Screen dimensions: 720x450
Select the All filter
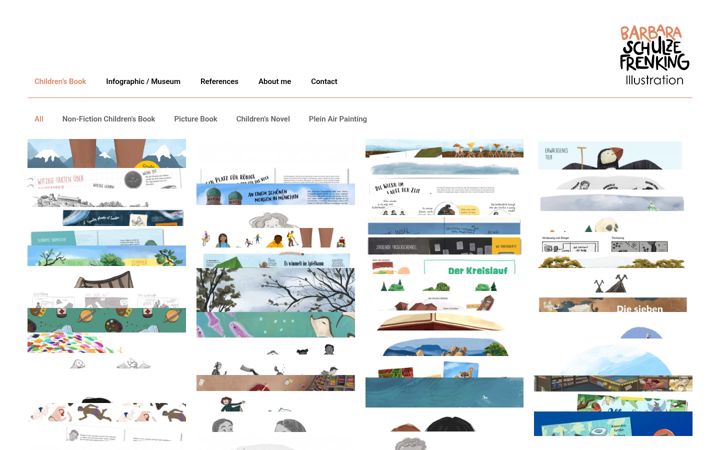click(39, 119)
